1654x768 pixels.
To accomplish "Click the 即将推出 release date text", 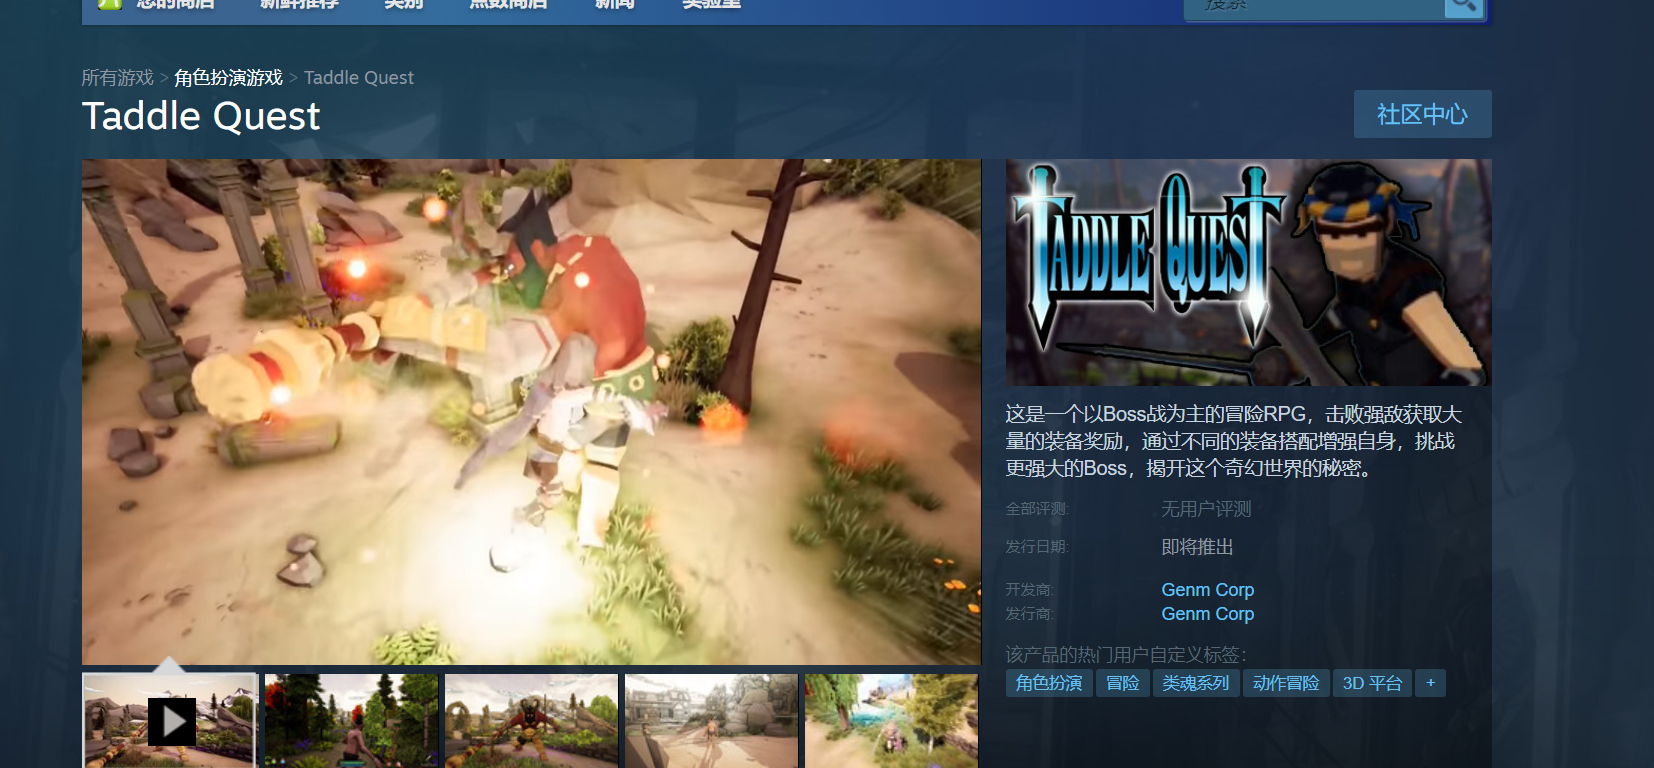I will coord(1197,547).
